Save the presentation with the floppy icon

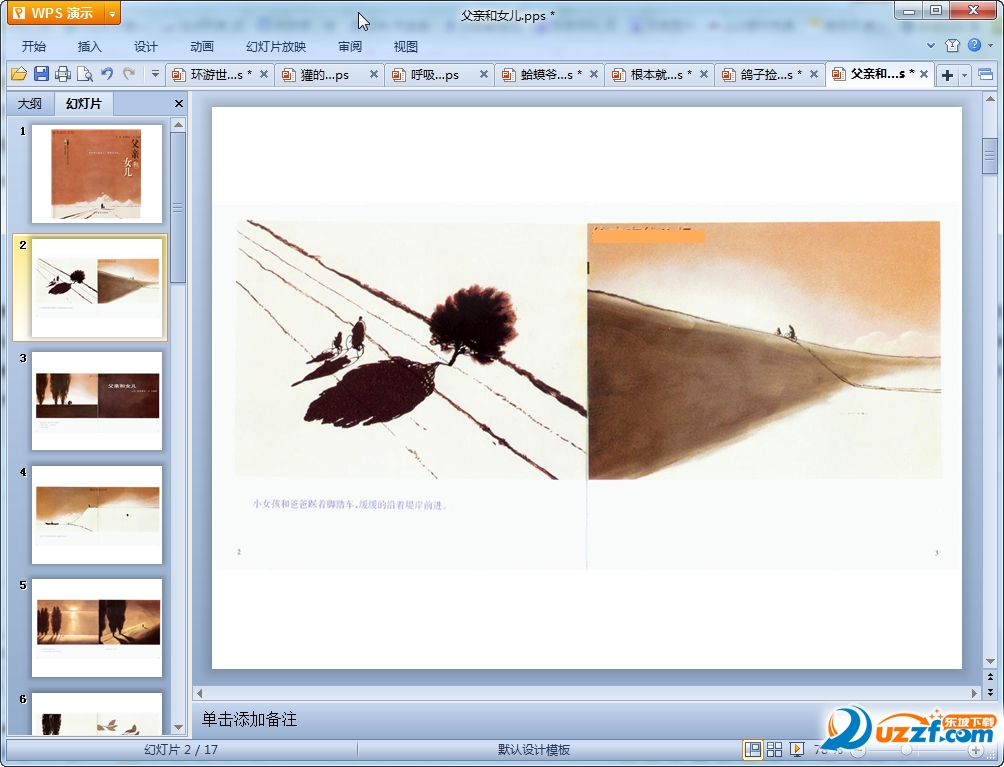[x=41, y=74]
